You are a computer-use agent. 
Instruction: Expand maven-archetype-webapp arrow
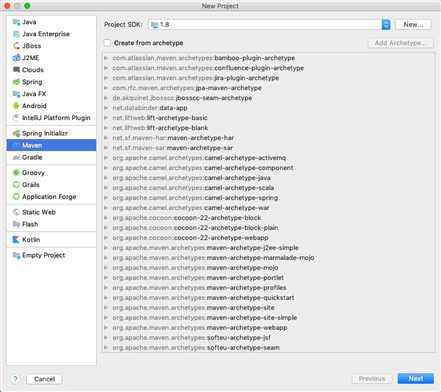(106, 328)
